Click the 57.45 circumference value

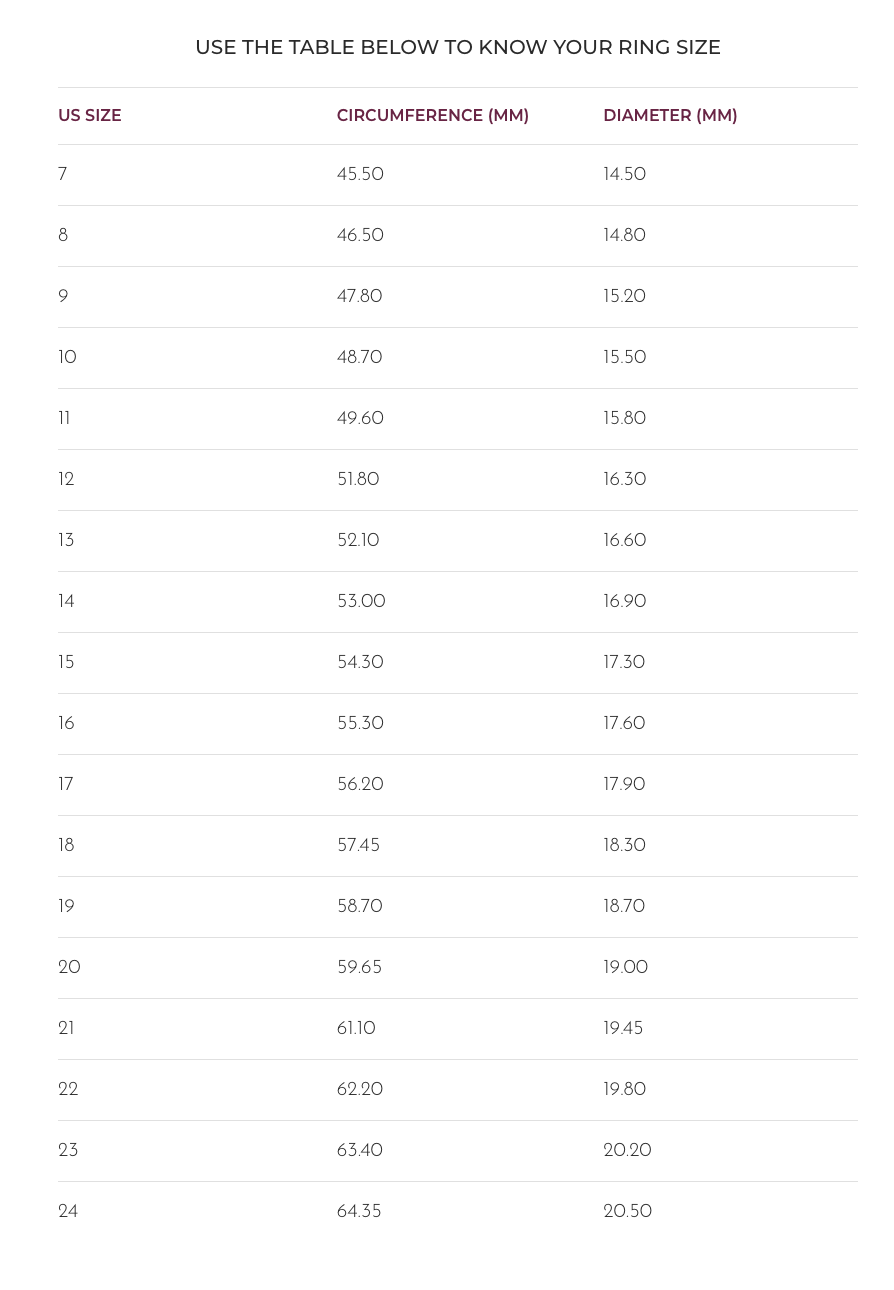tap(358, 846)
